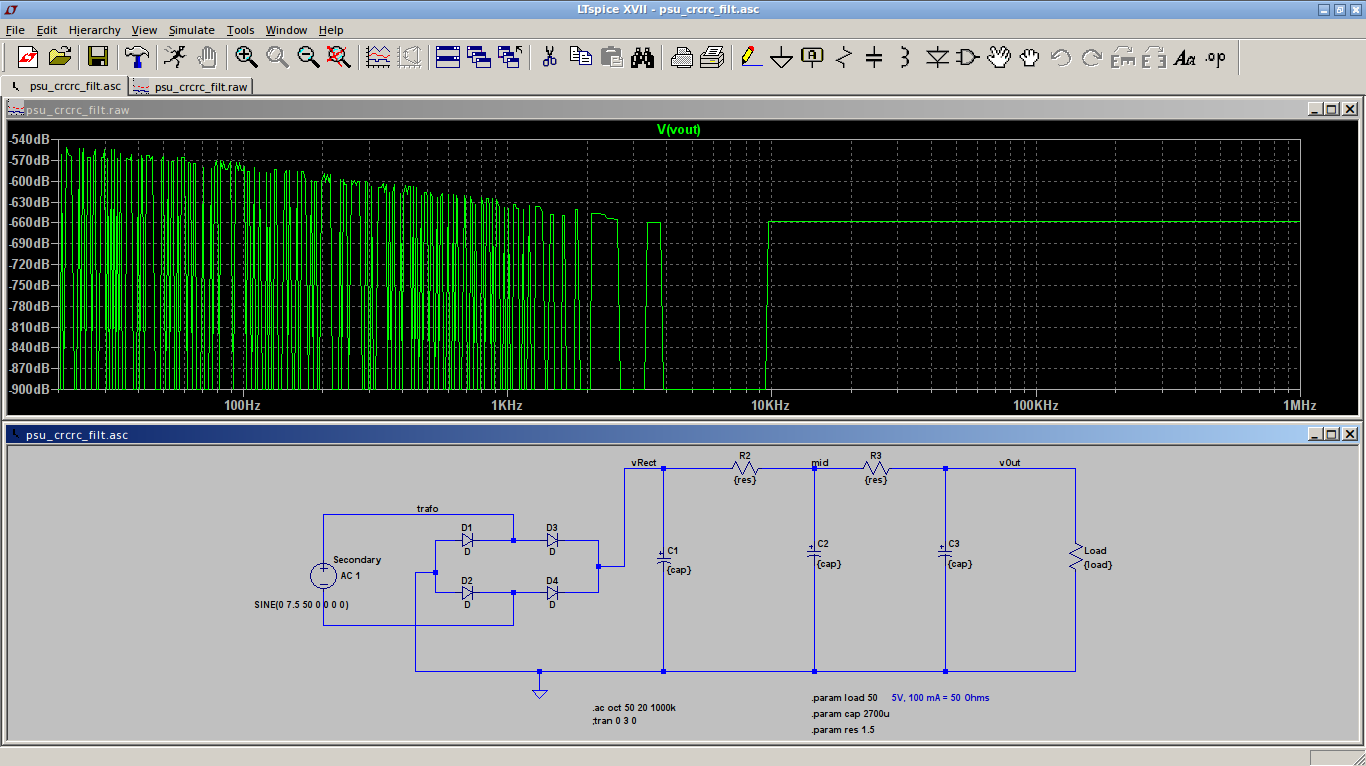Click the Pan magnifier icon
This screenshot has width=1366, height=766.
point(277,57)
